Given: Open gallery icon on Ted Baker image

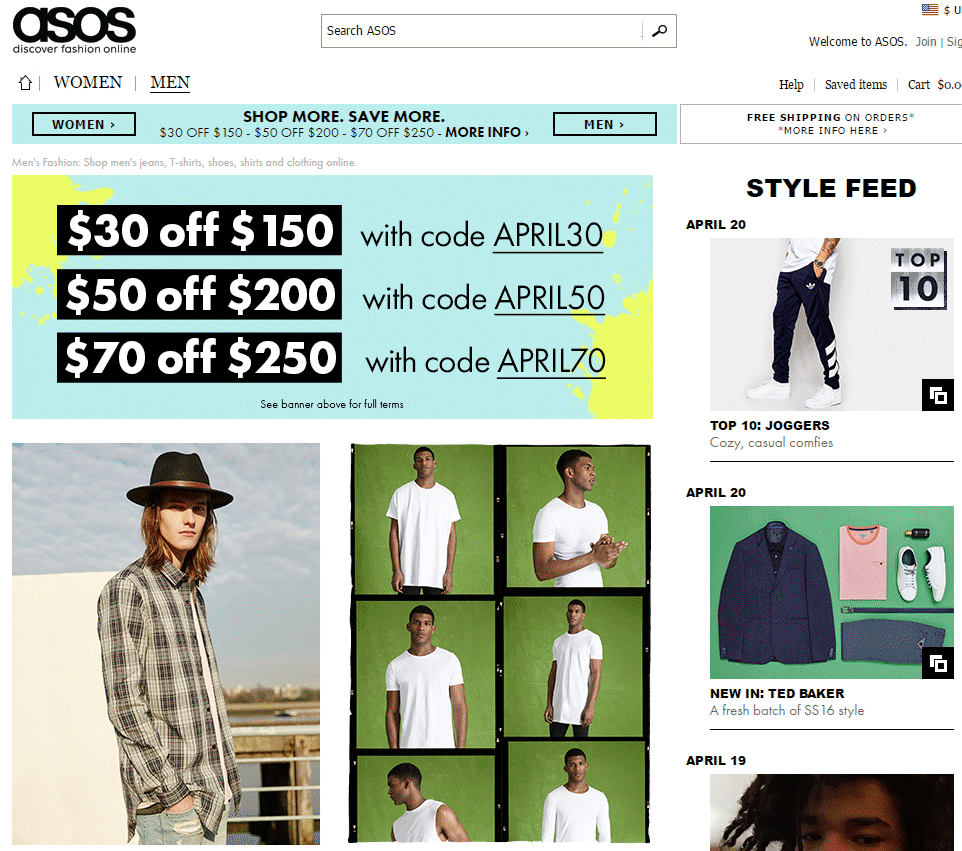Looking at the screenshot, I should pyautogui.click(x=937, y=663).
